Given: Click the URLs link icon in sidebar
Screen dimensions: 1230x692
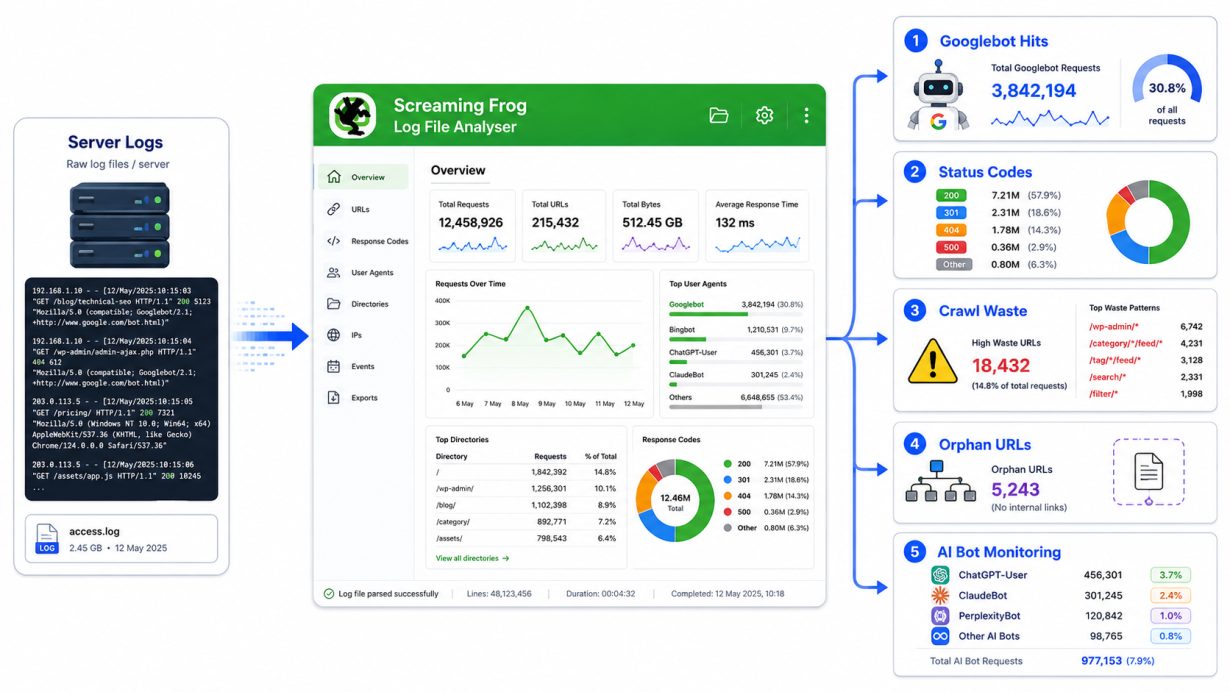Looking at the screenshot, I should coord(333,209).
